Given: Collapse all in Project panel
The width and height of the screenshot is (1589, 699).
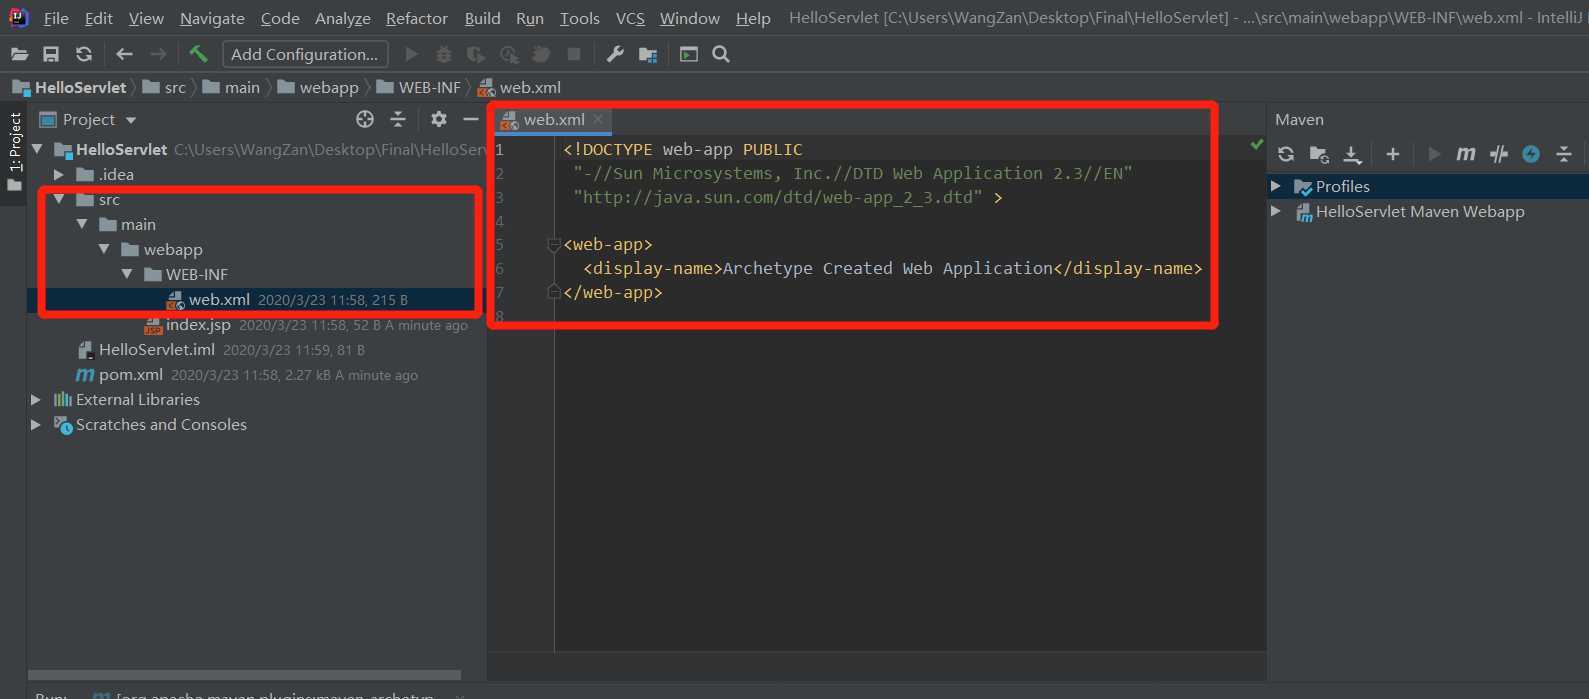Looking at the screenshot, I should pos(398,119).
